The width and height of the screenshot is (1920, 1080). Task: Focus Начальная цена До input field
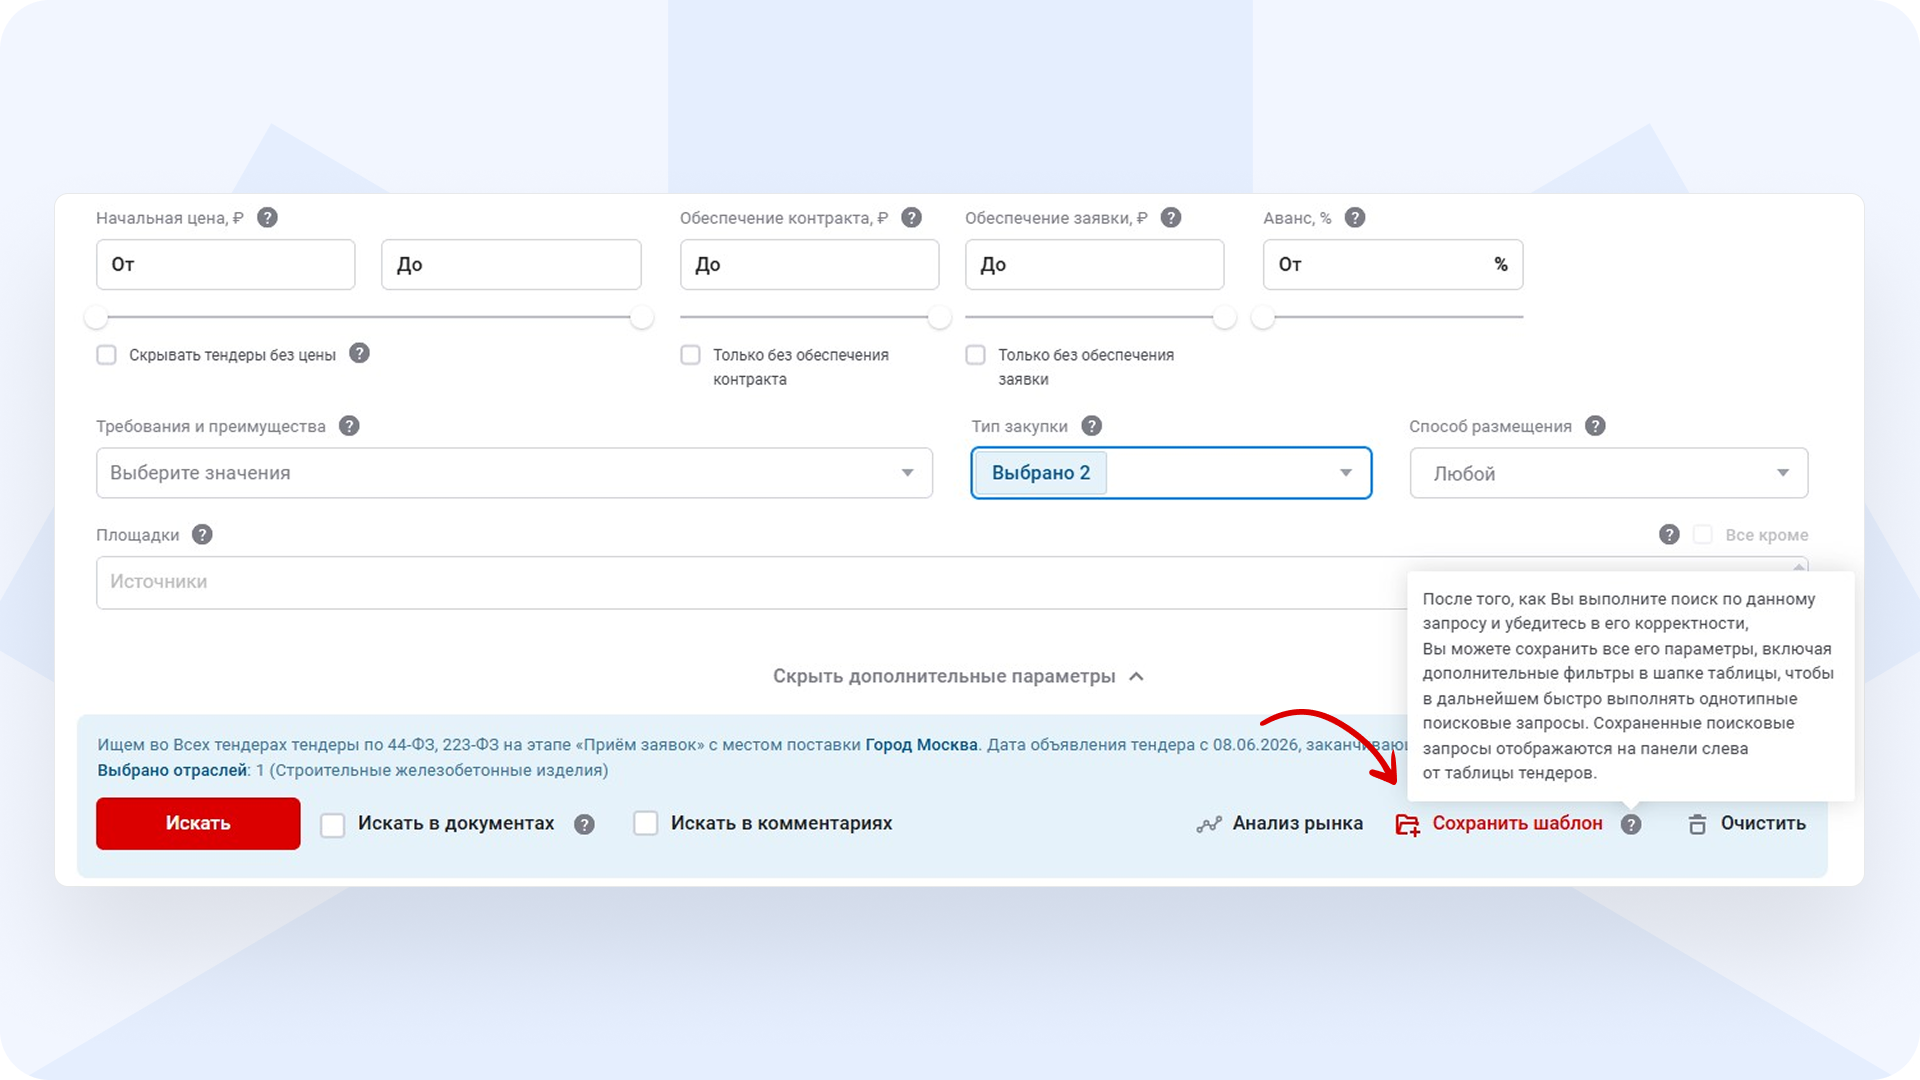[511, 265]
